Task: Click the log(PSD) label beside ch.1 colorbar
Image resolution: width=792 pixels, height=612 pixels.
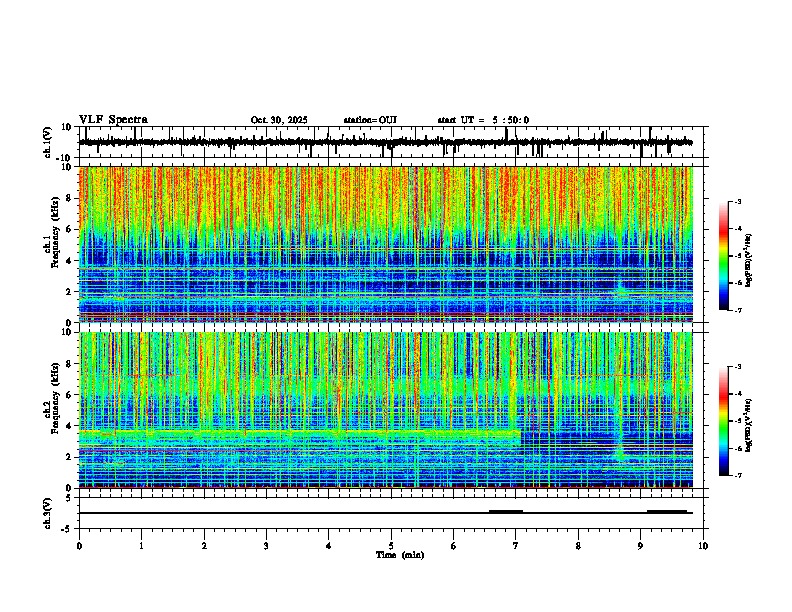Action: [x=749, y=260]
